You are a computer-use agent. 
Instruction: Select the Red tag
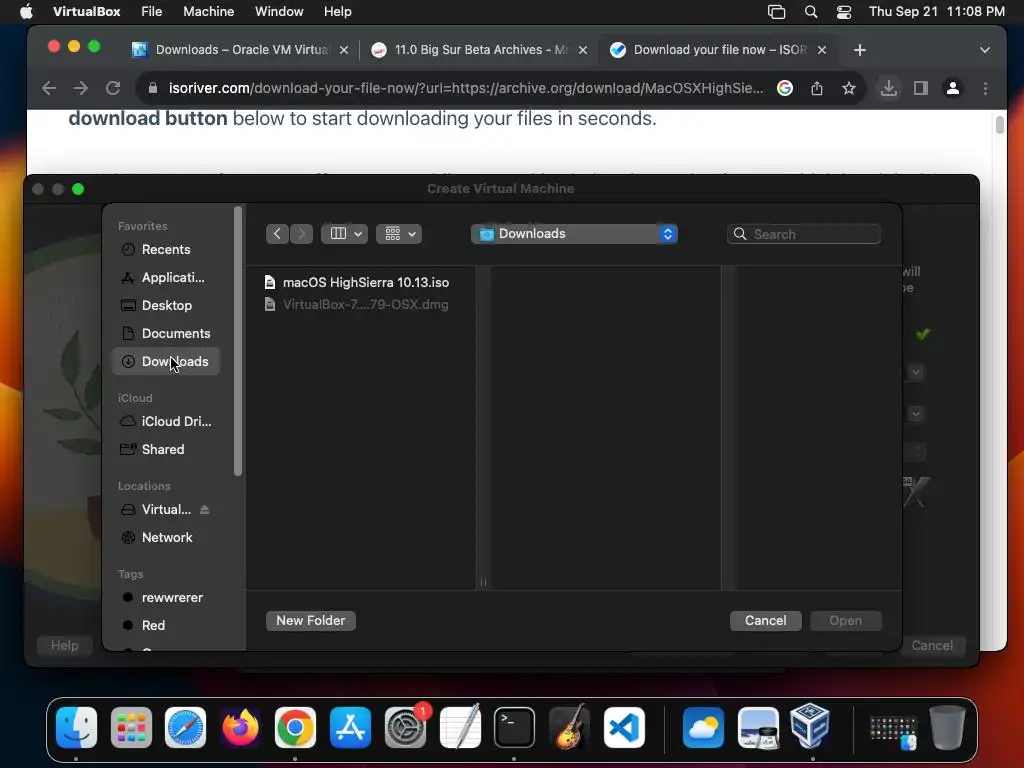coord(166,626)
